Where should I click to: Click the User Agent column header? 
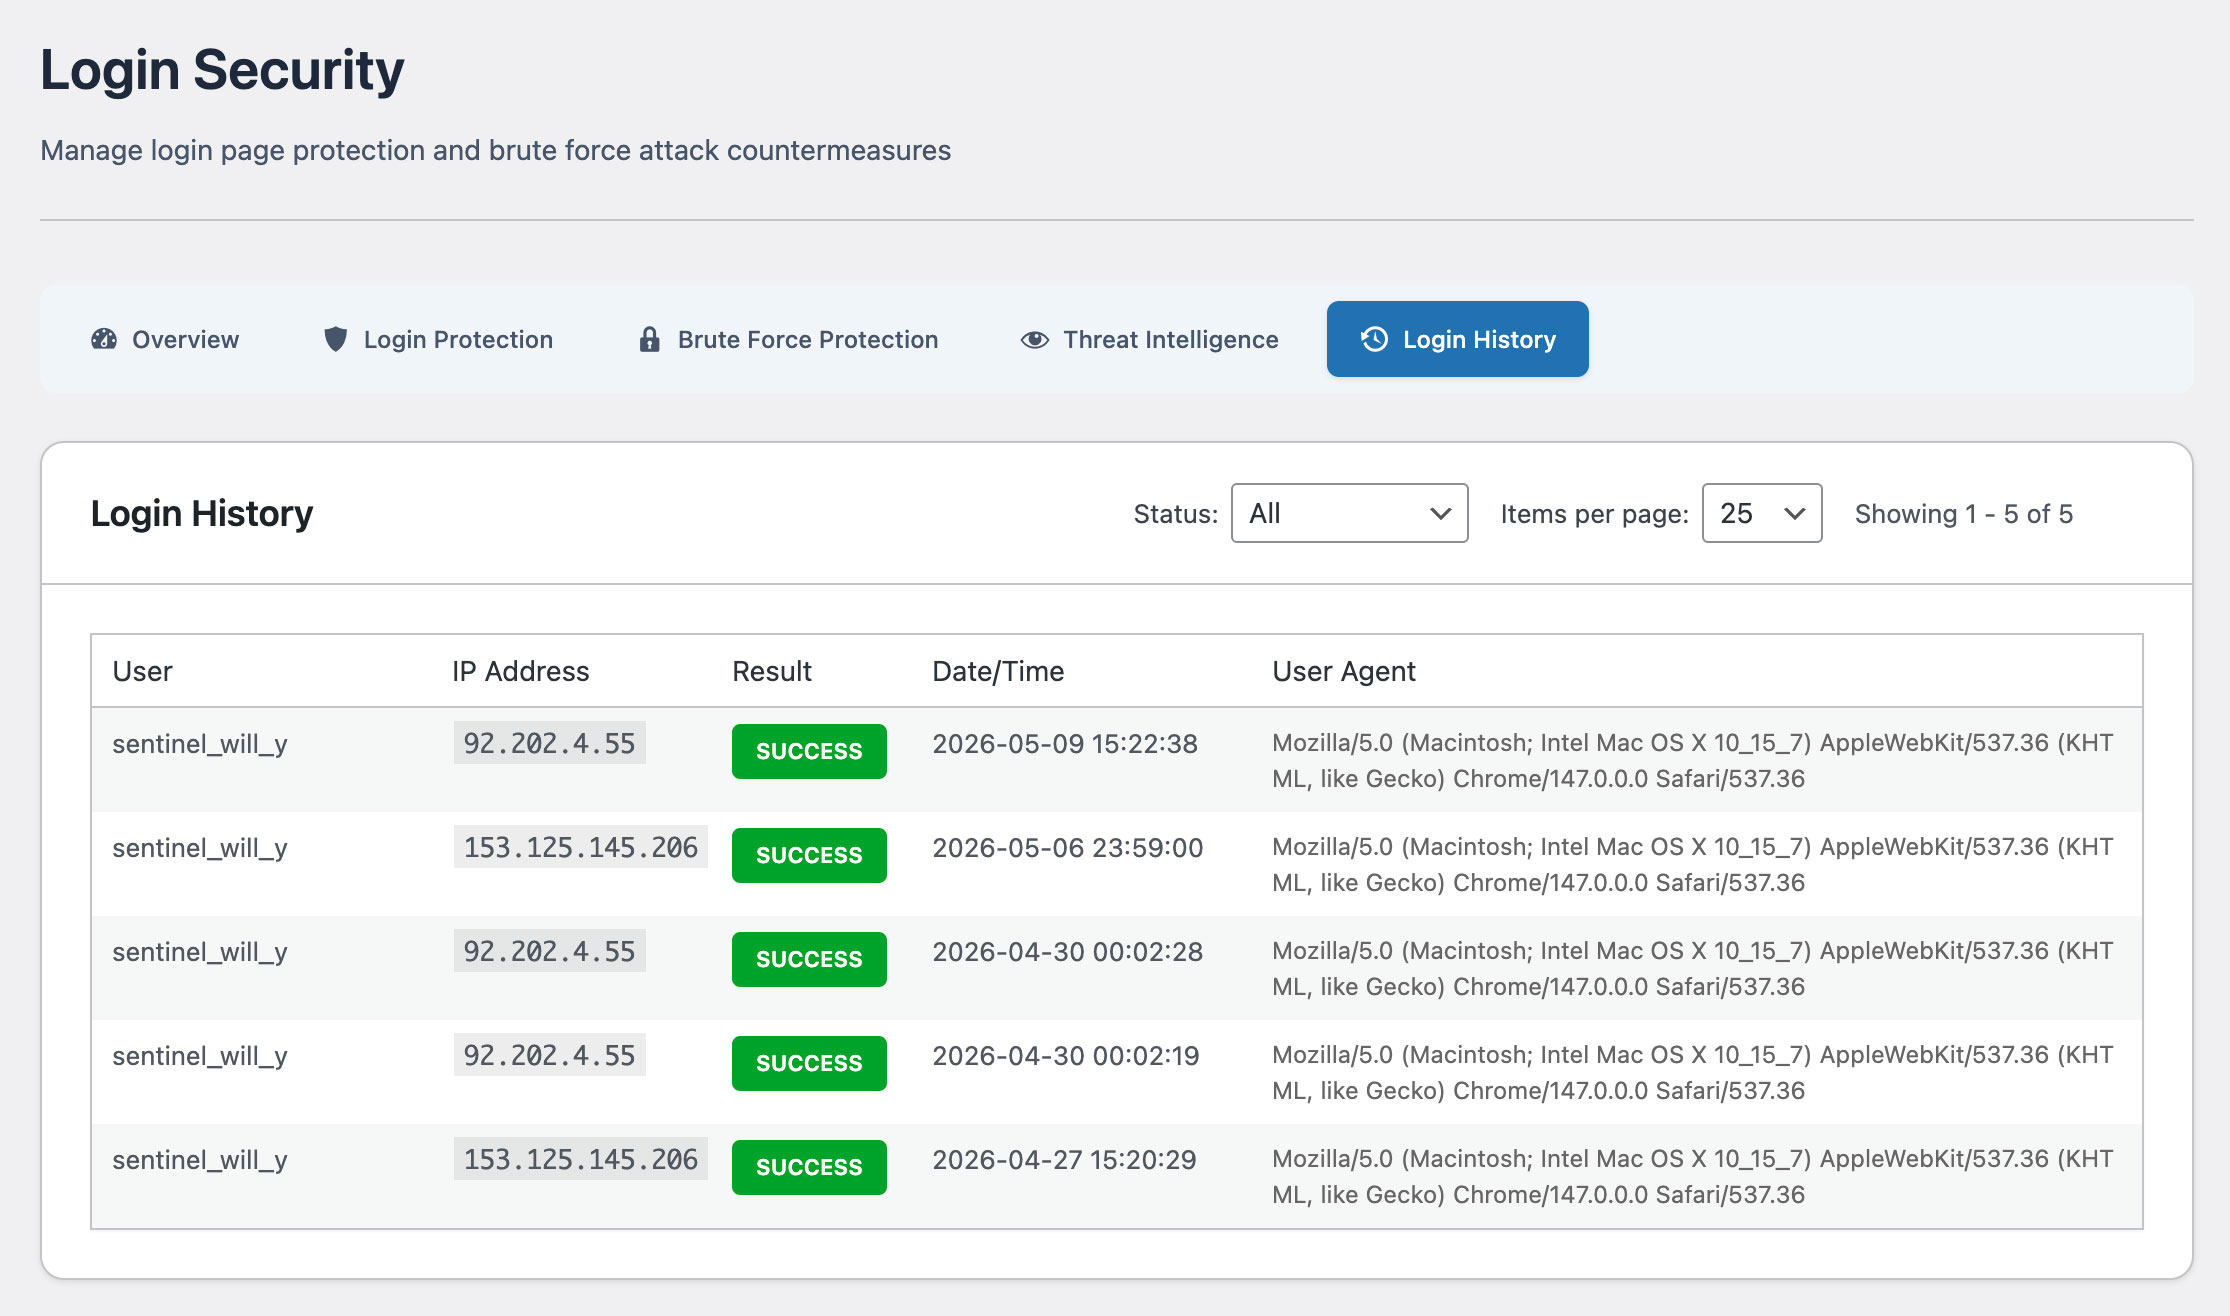pos(1344,671)
